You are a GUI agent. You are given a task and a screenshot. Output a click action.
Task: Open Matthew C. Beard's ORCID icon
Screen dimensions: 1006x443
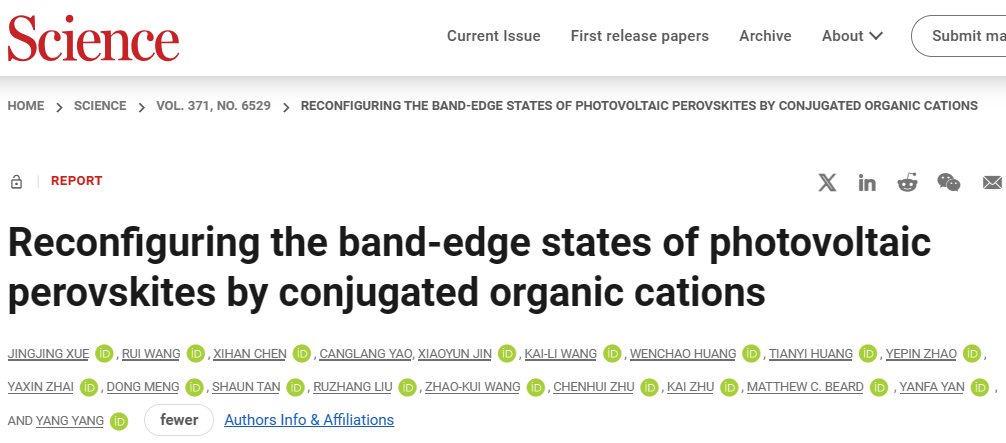877,387
